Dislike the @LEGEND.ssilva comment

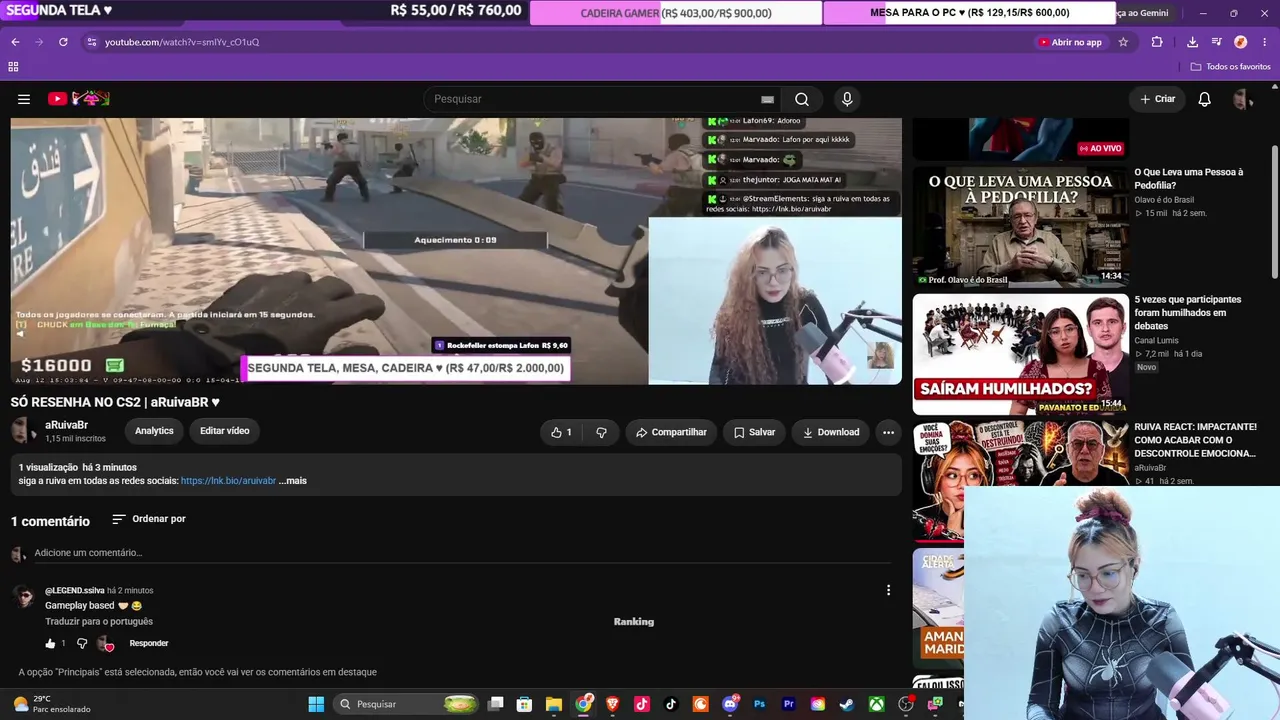(x=82, y=643)
